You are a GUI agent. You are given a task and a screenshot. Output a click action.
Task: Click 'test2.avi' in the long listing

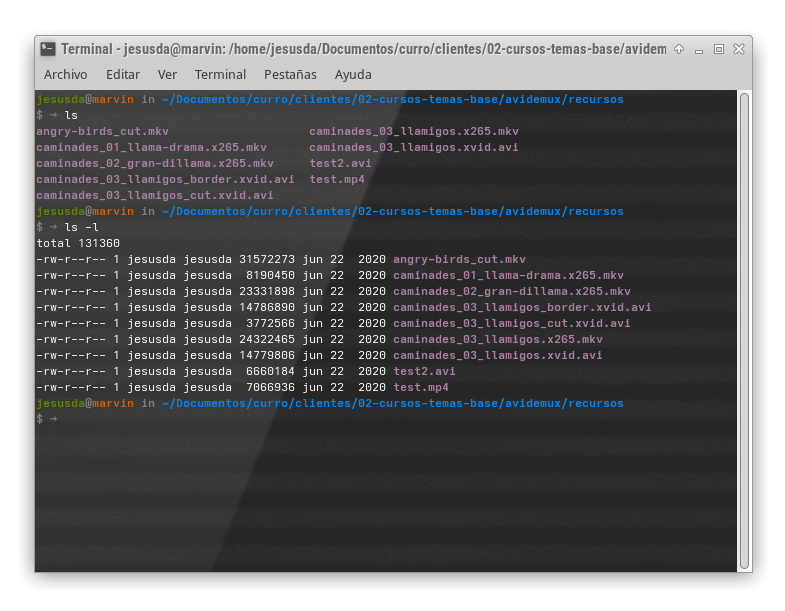click(424, 372)
